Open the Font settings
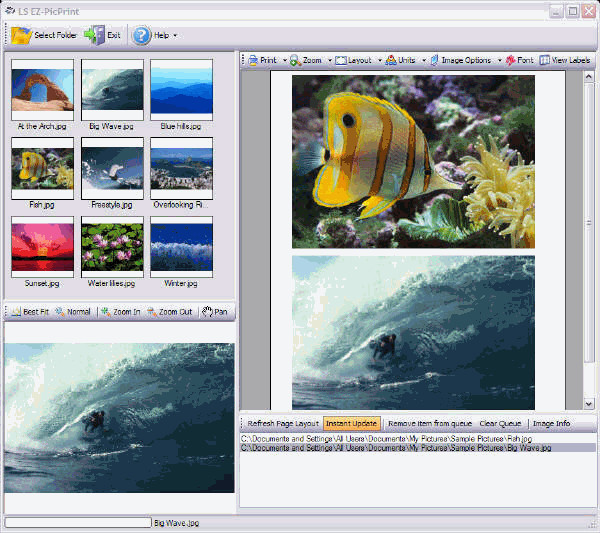Screen dimensions: 600x533 pos(519,60)
